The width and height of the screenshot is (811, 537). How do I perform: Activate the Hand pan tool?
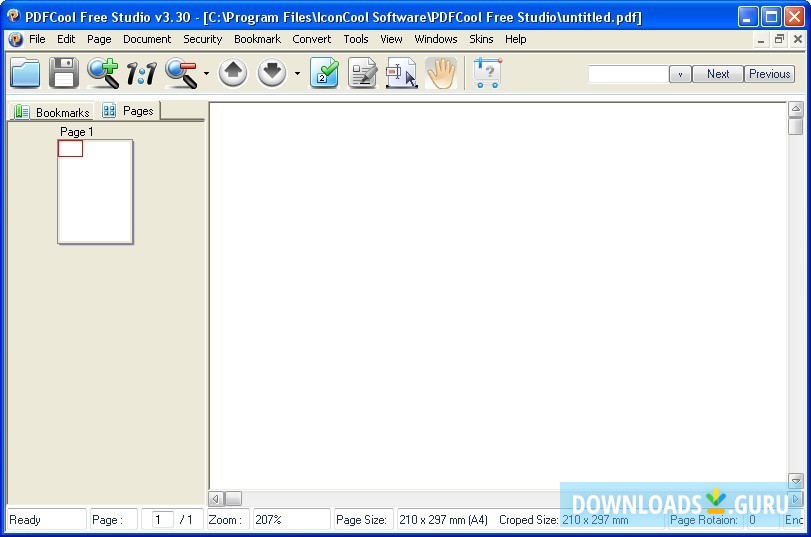click(x=441, y=73)
